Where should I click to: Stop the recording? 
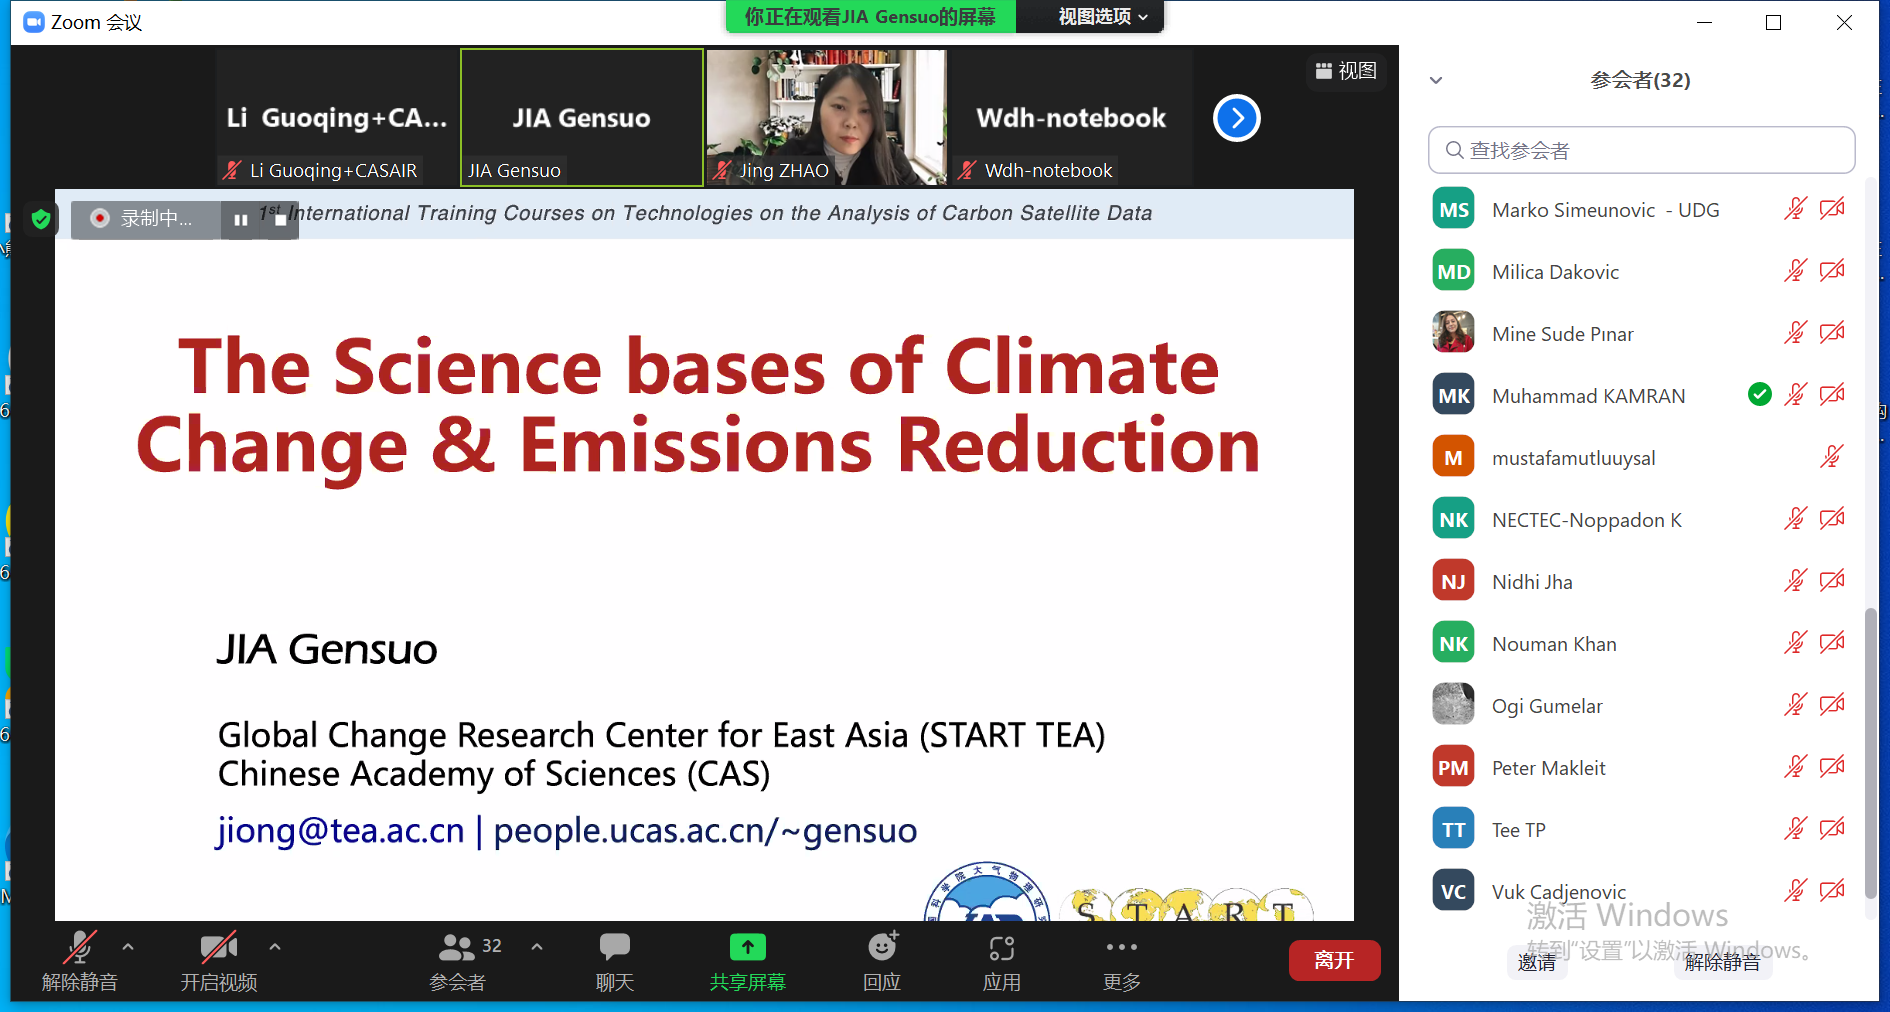click(x=281, y=219)
